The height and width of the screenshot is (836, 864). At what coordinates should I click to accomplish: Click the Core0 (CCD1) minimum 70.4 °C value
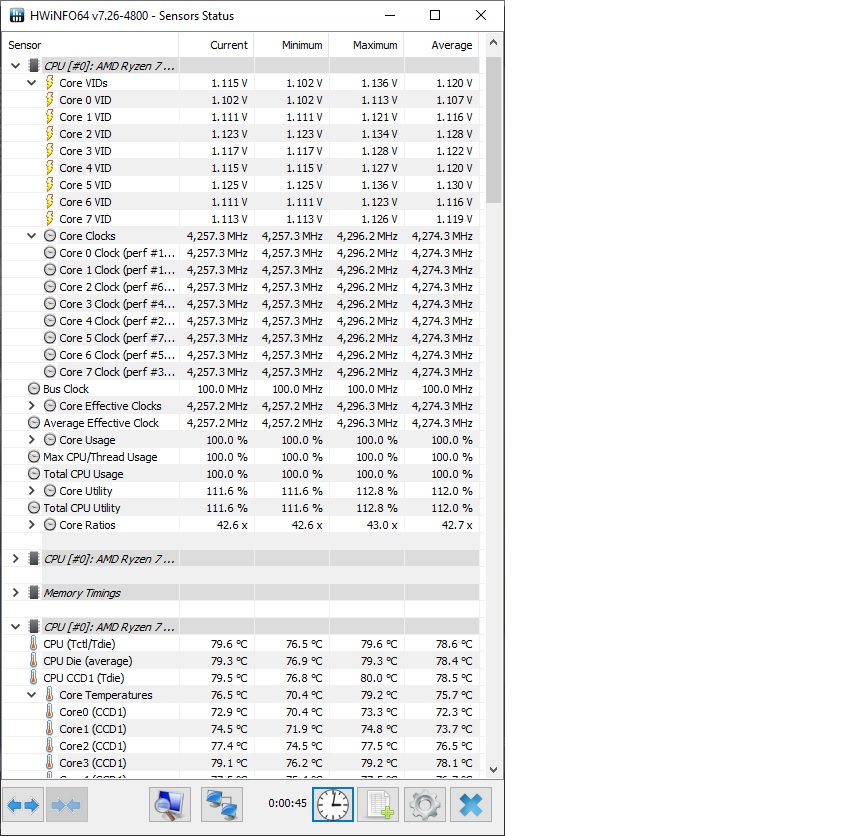coord(304,712)
